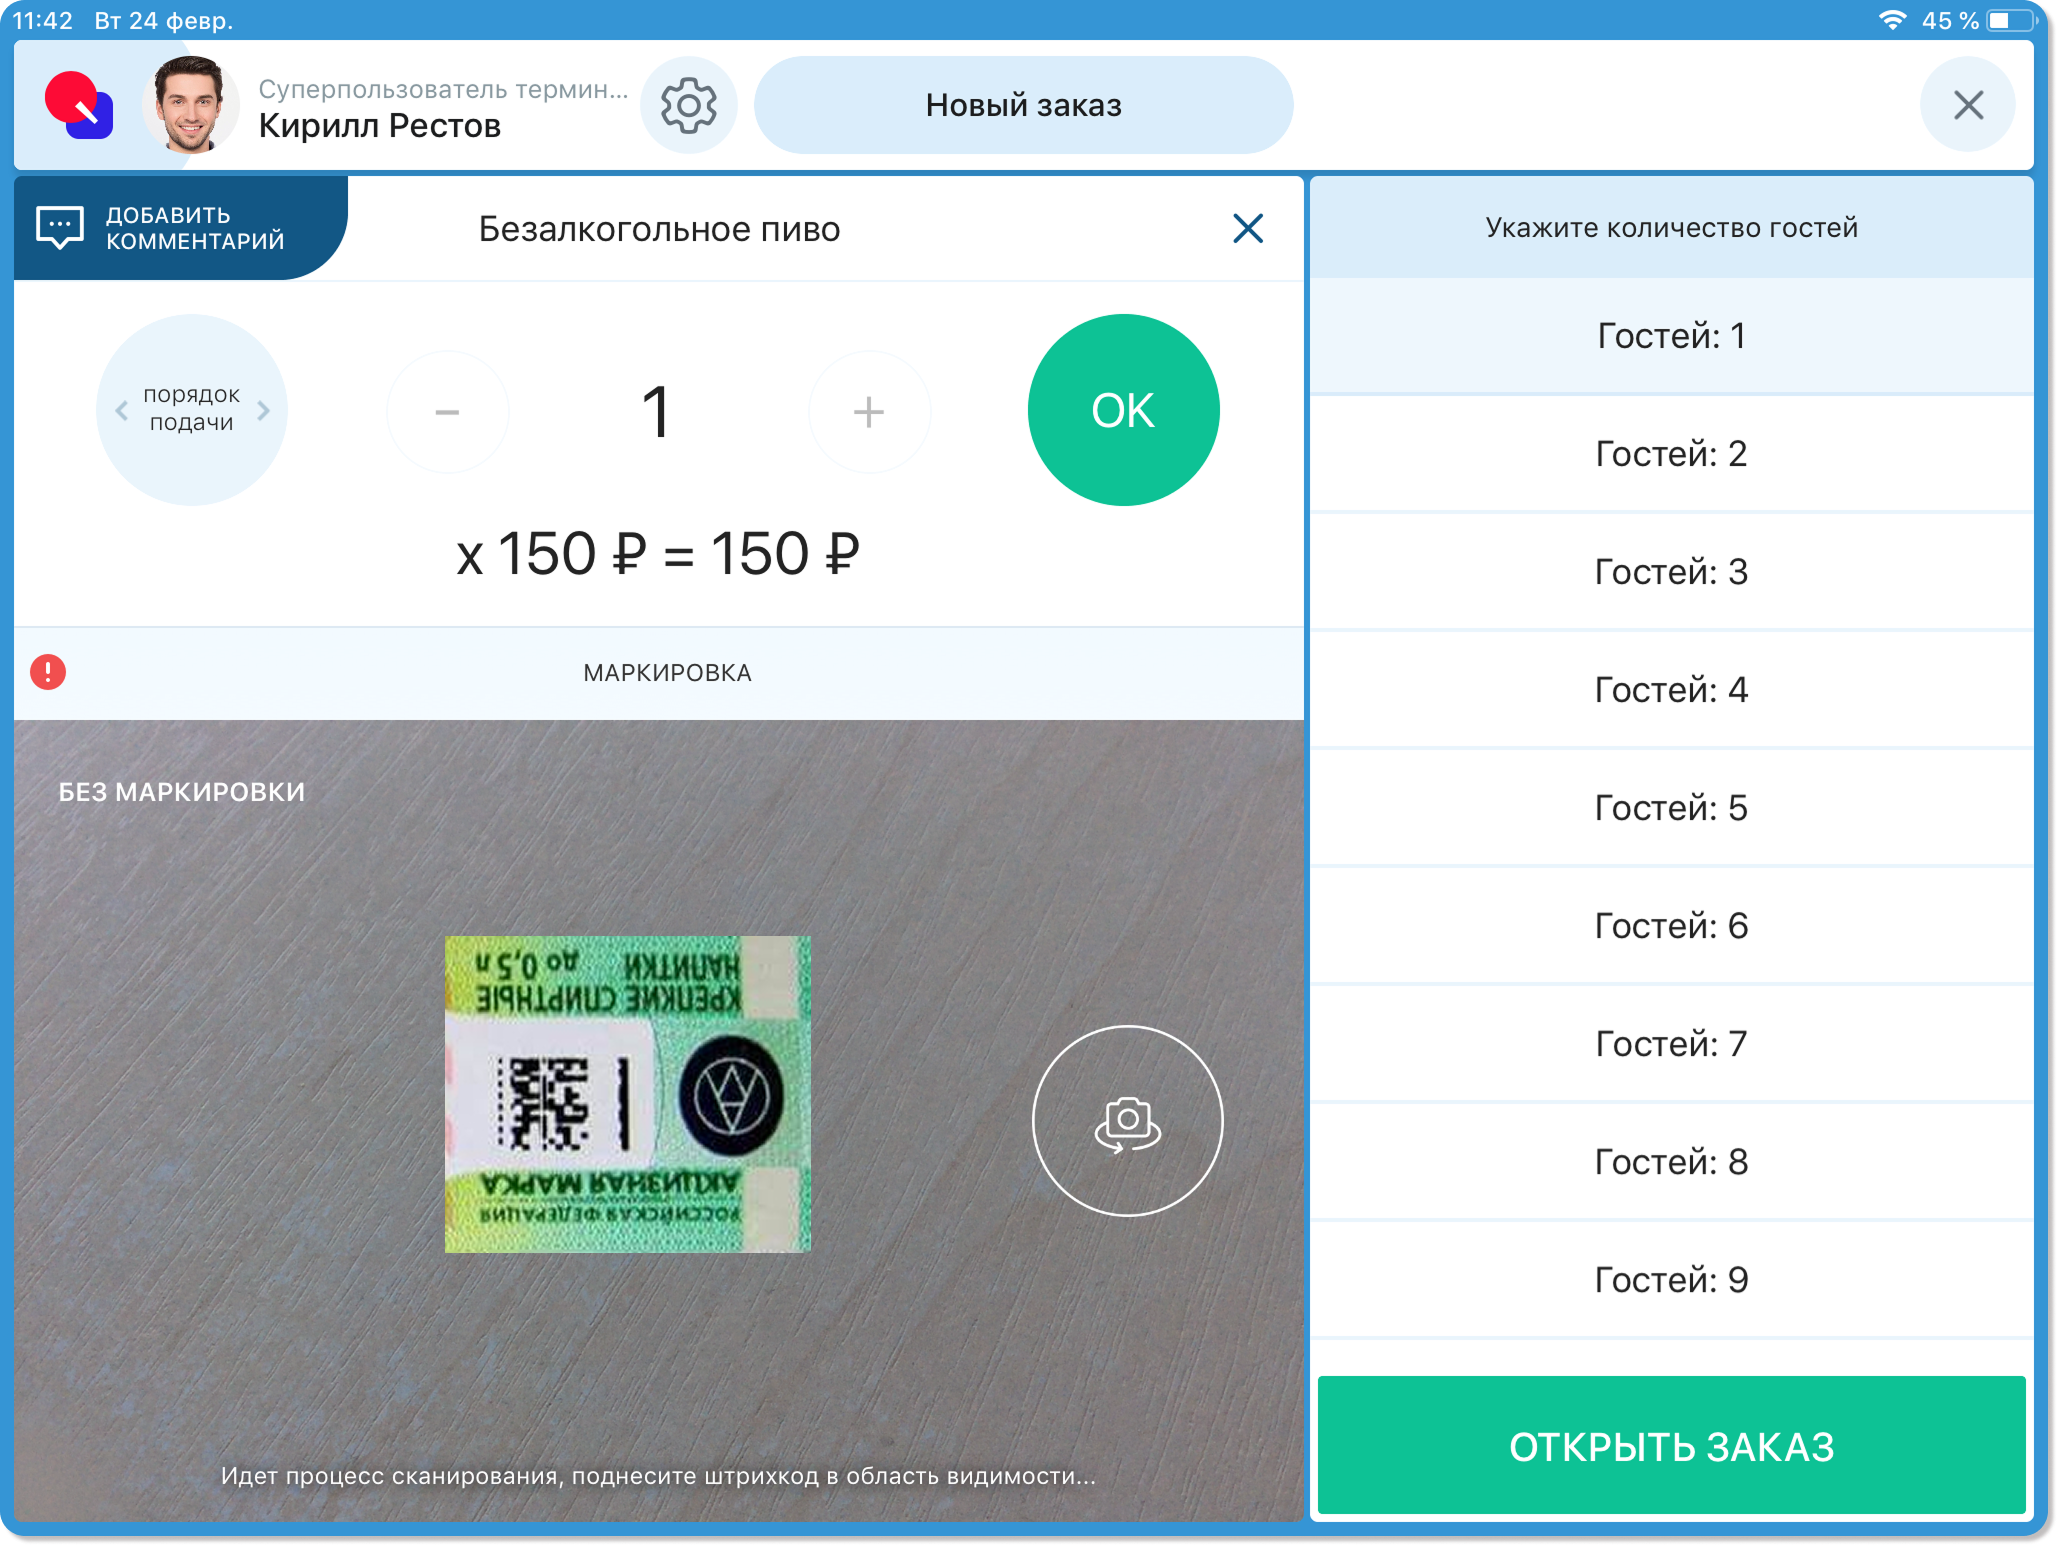
Task: Select Гостей: 5 option
Action: (x=1670, y=808)
